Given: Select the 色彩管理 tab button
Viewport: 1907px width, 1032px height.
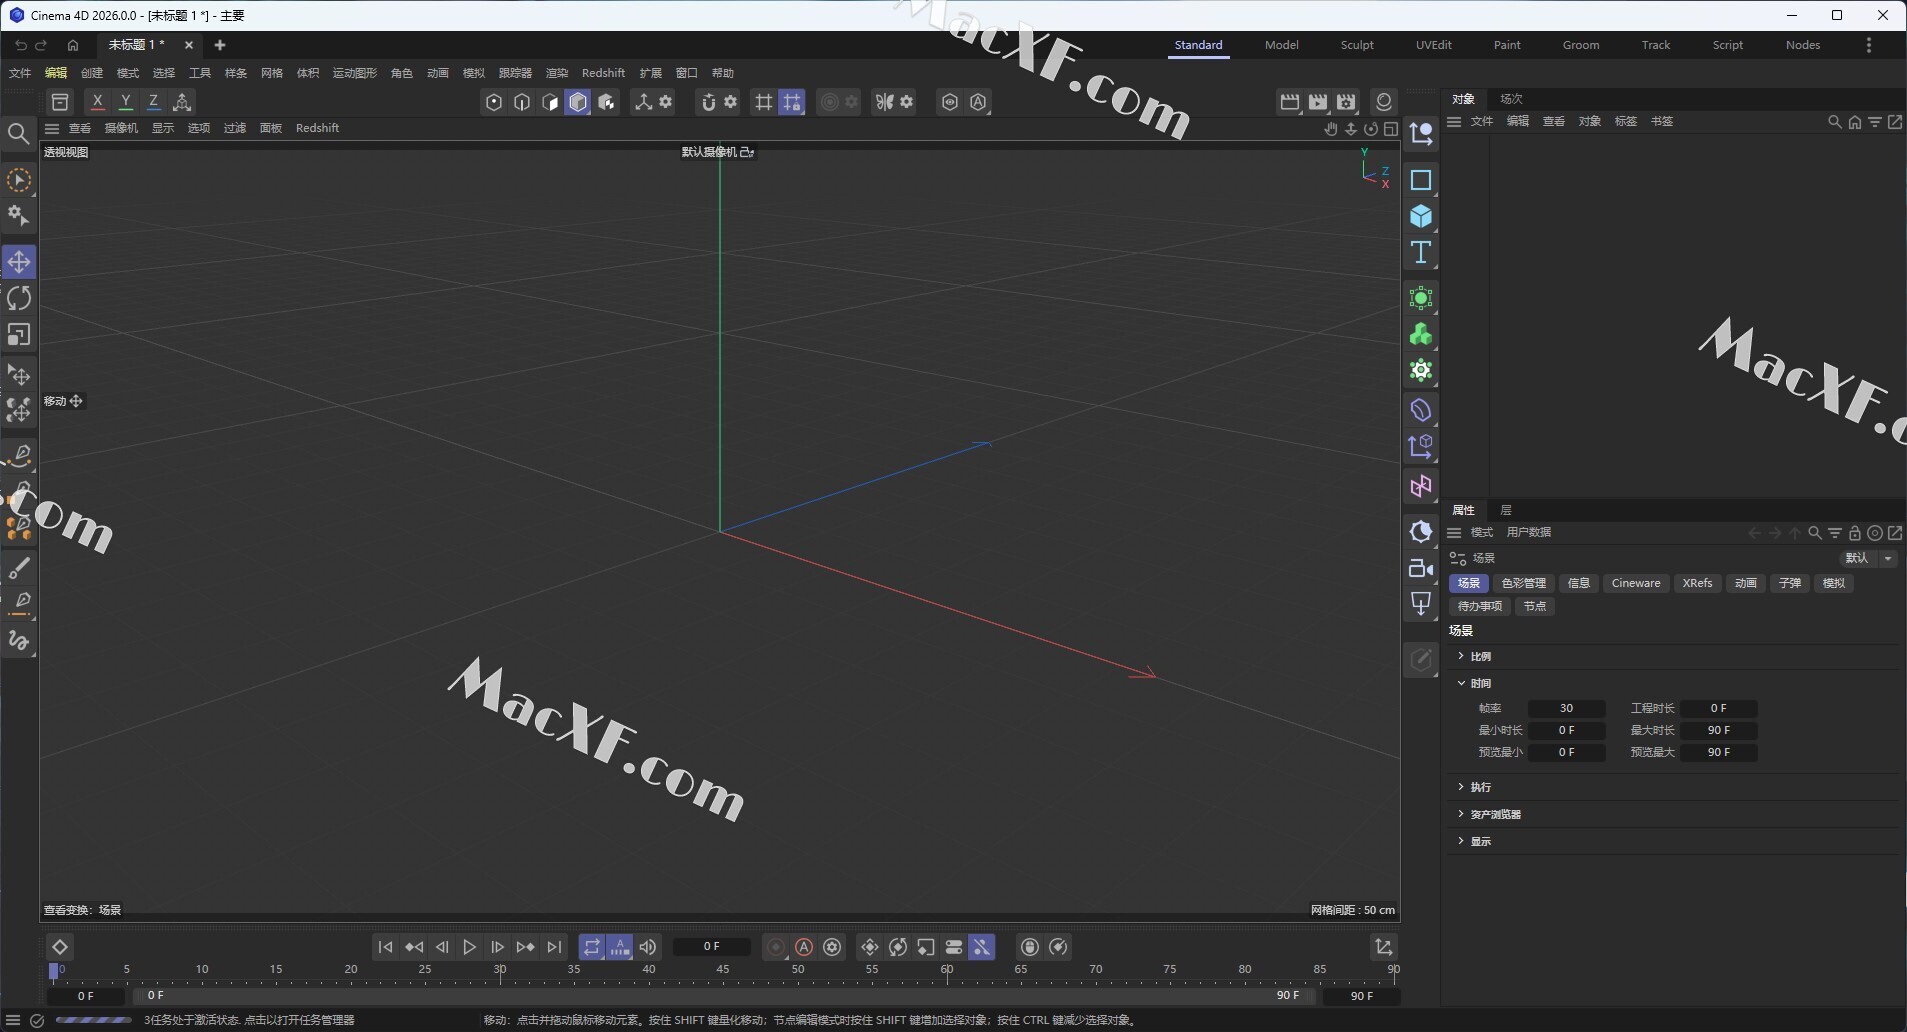Looking at the screenshot, I should click(x=1523, y=583).
